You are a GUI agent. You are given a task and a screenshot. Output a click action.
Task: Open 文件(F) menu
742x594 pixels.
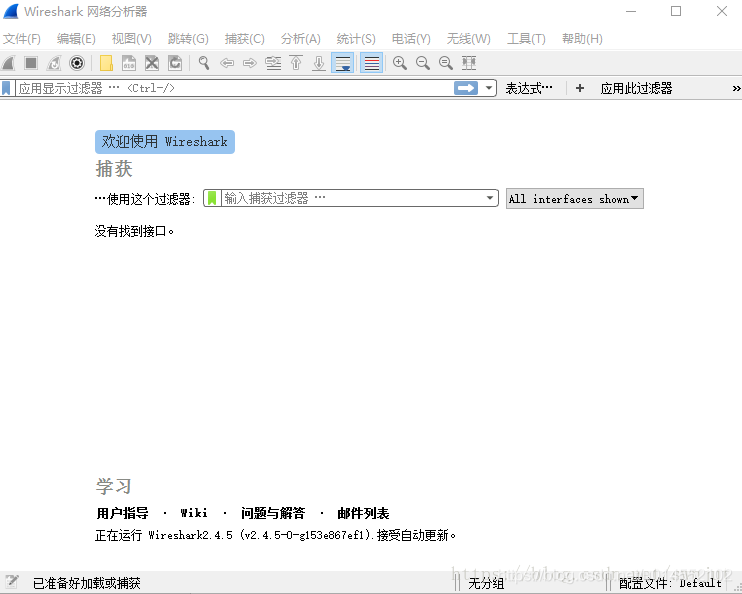click(x=22, y=39)
